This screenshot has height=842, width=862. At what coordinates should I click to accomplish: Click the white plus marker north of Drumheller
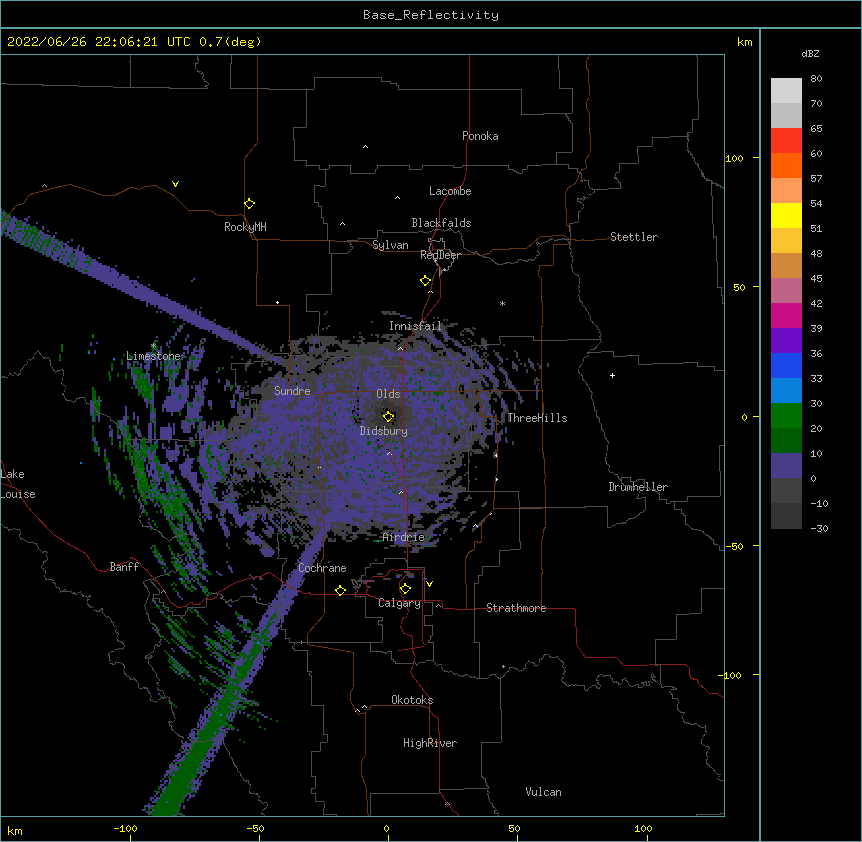point(612,375)
